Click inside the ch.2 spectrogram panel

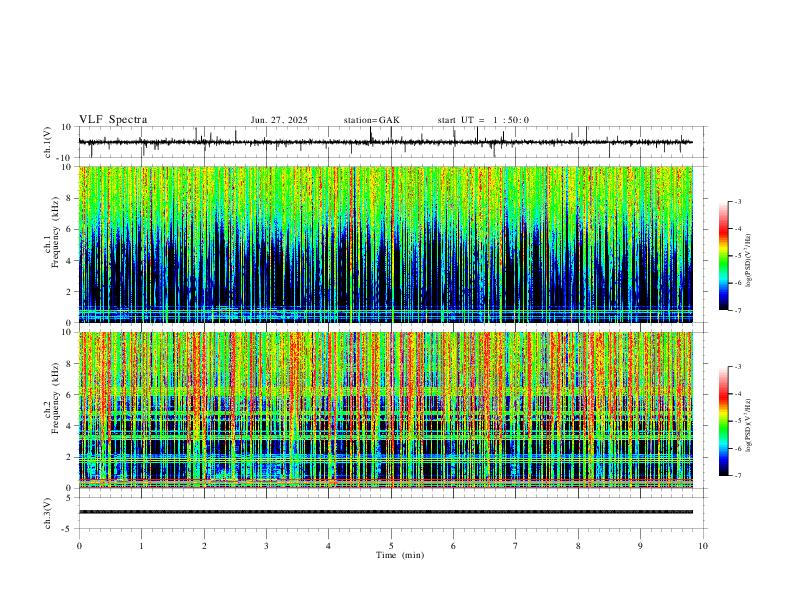385,410
